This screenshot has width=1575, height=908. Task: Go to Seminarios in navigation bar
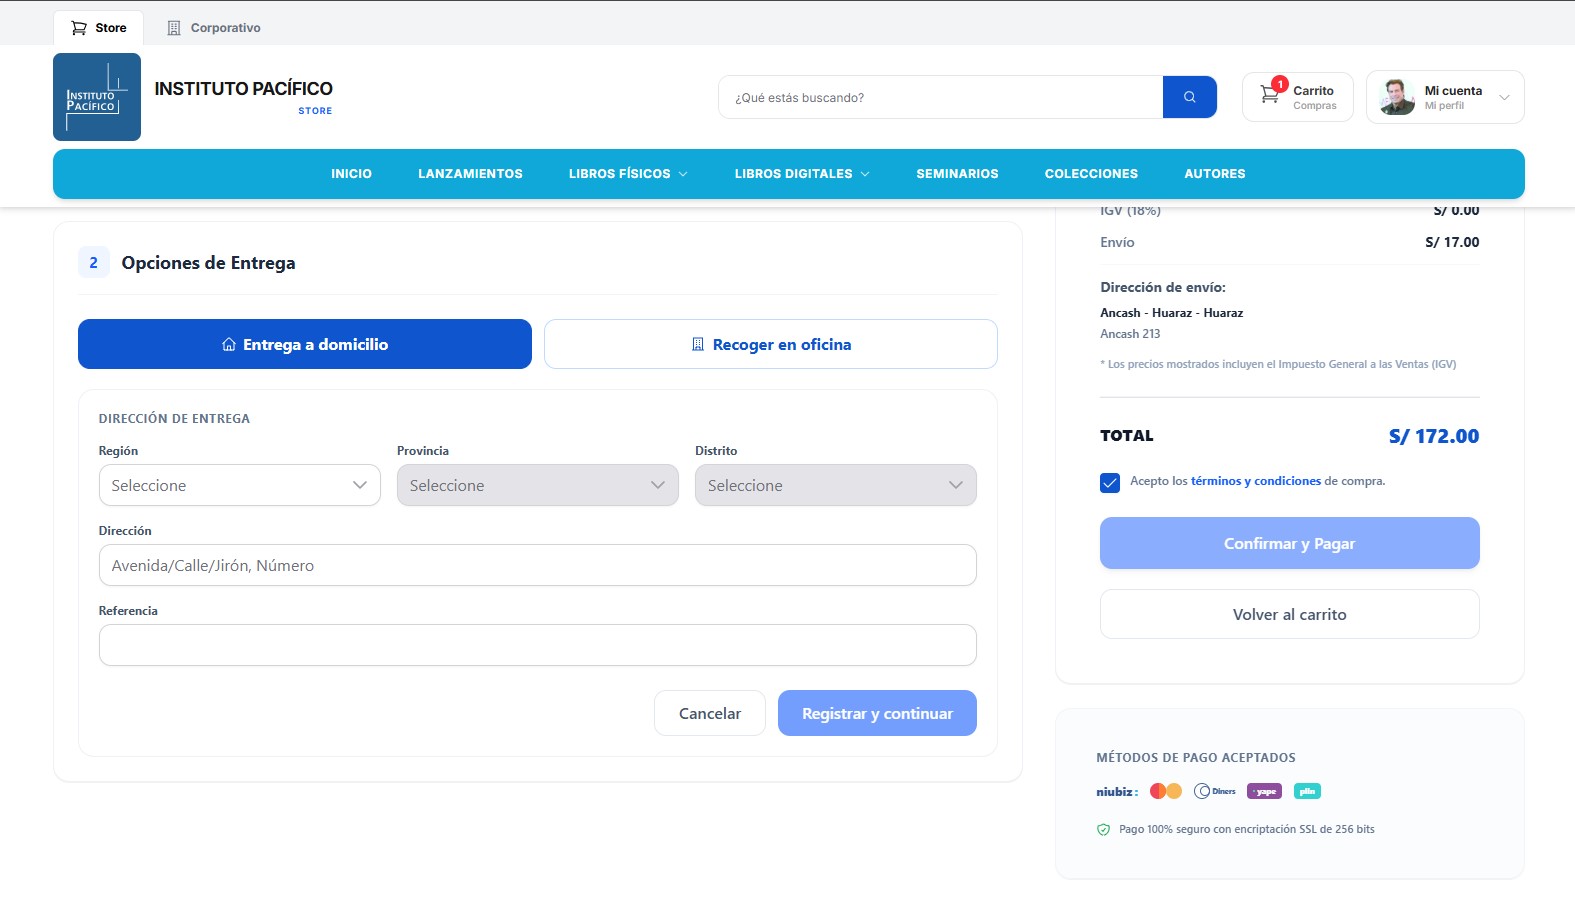[957, 174]
